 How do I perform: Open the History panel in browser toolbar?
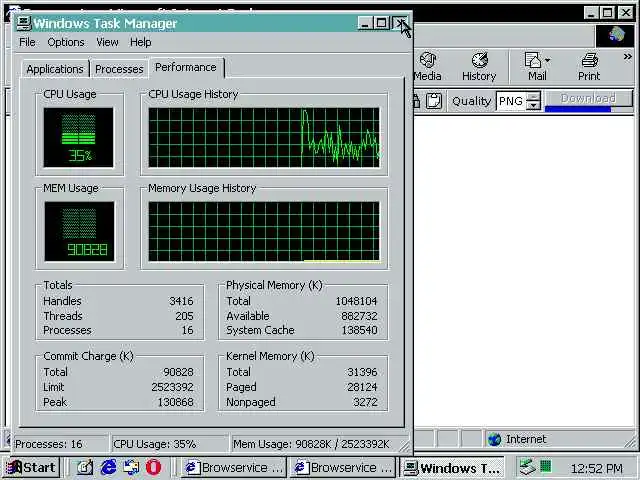pos(479,67)
